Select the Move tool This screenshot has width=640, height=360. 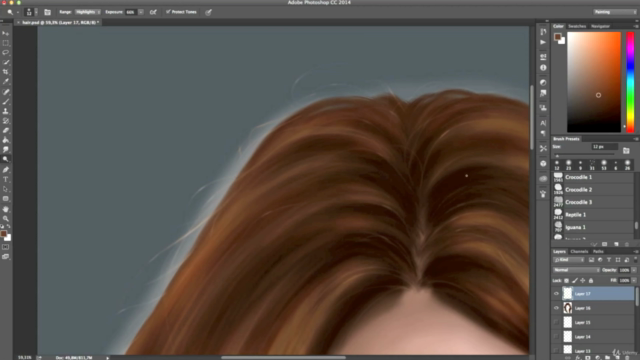[6, 33]
